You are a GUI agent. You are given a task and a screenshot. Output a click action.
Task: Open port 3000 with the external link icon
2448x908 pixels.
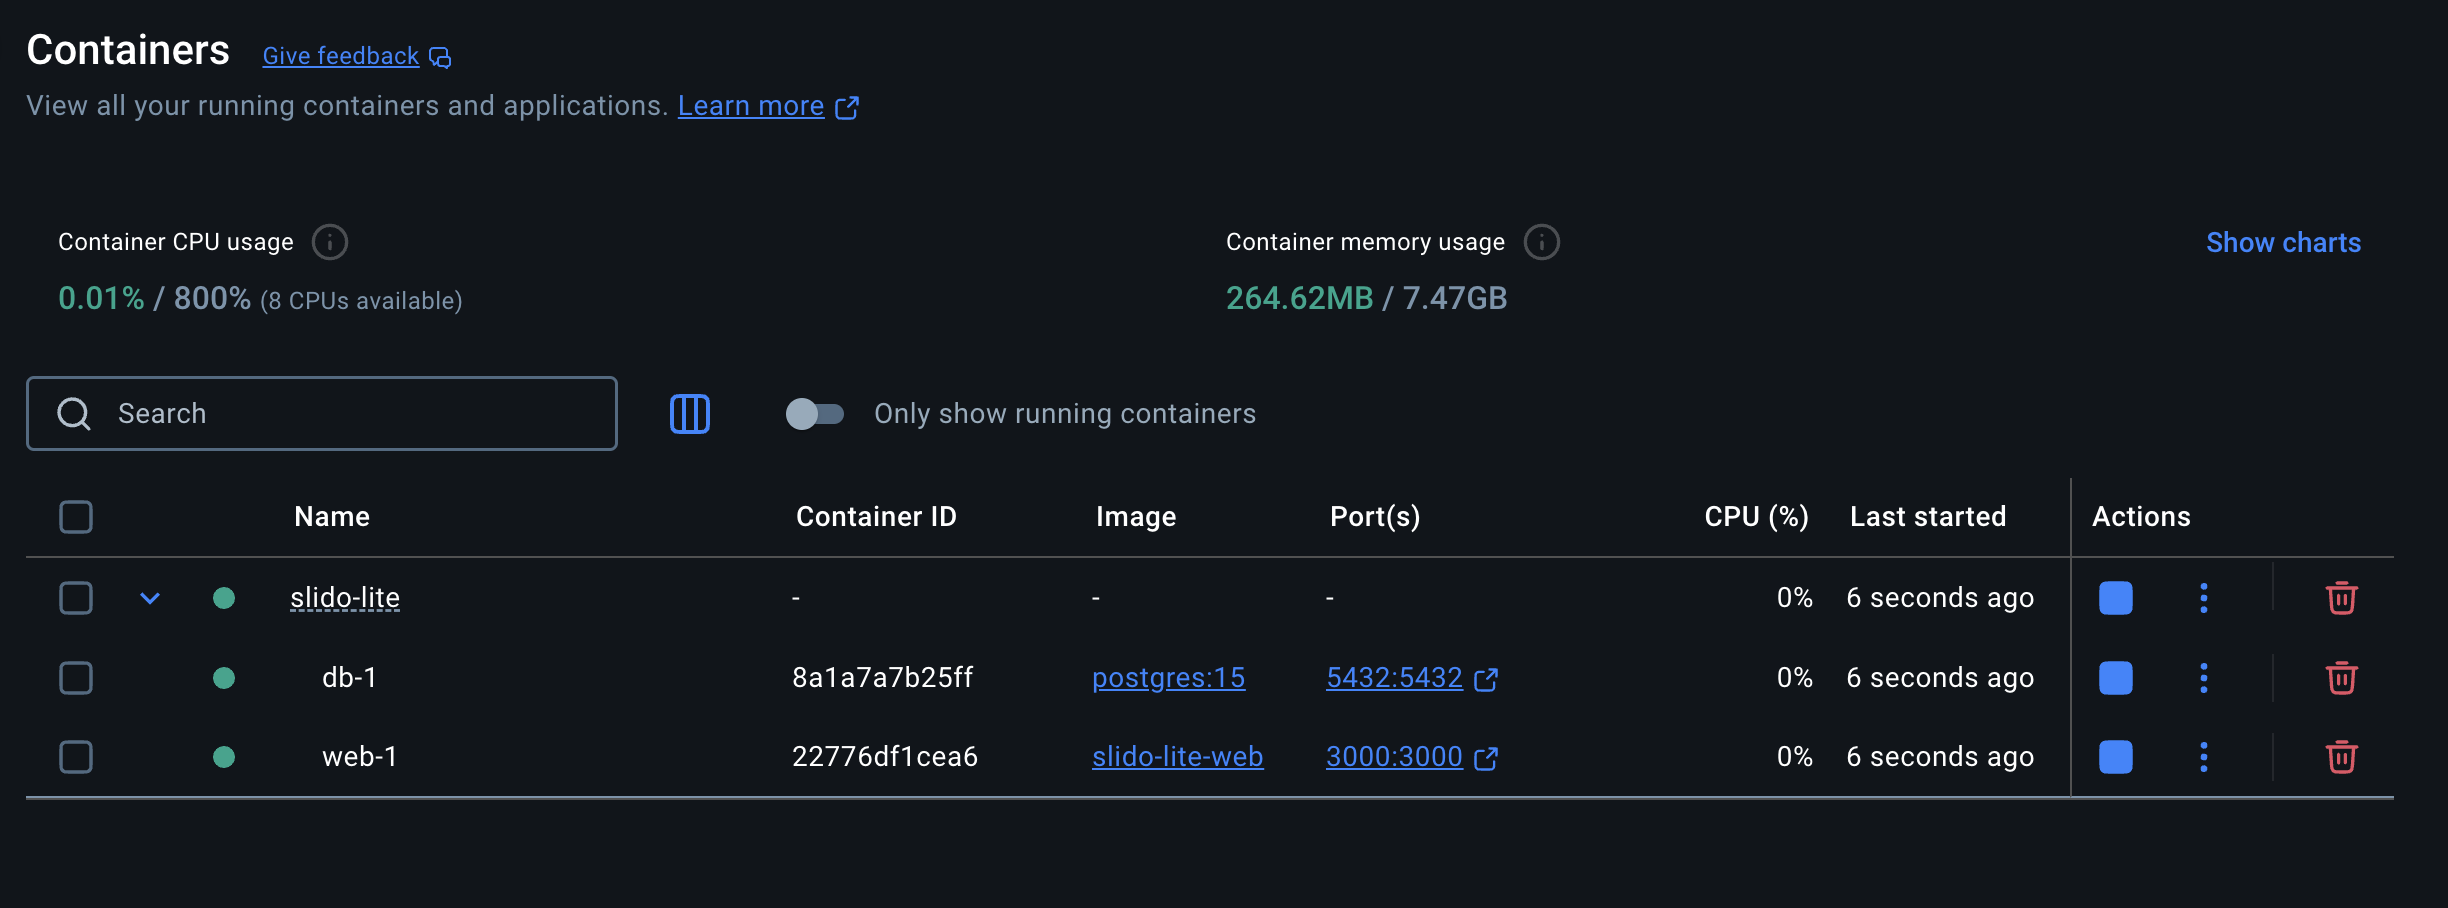1486,758
